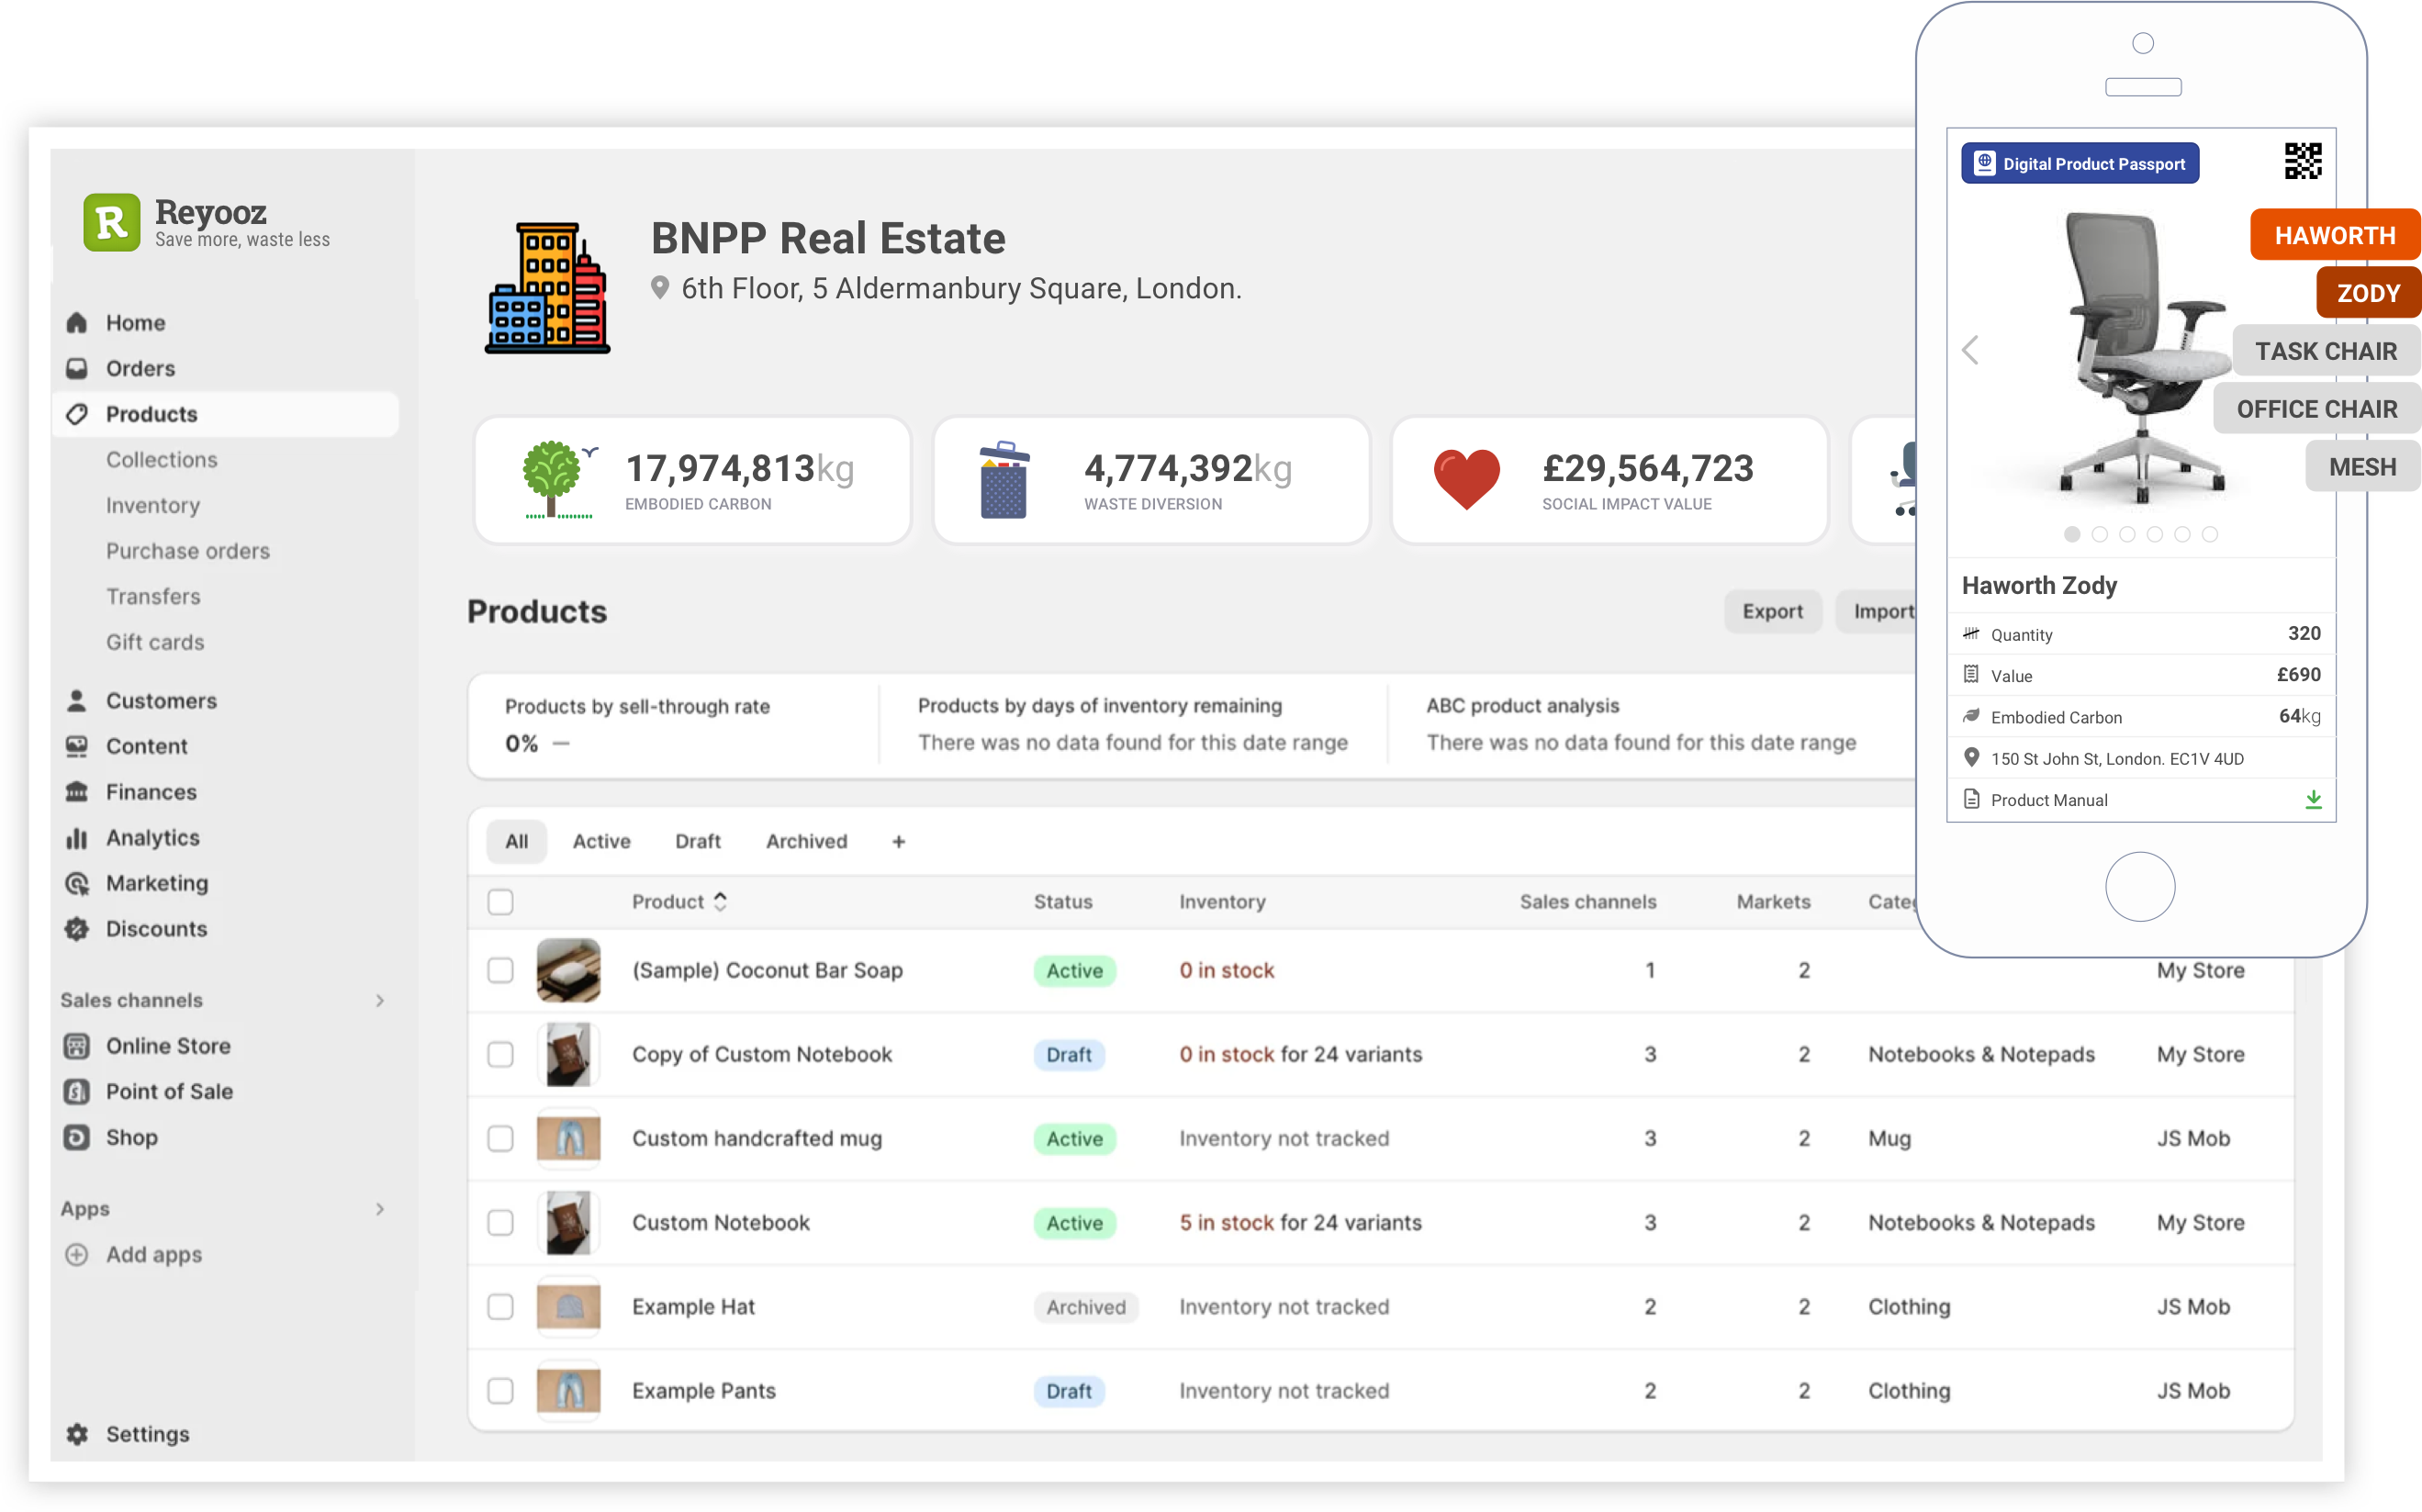Open the Inventory sidebar menu item

[153, 505]
